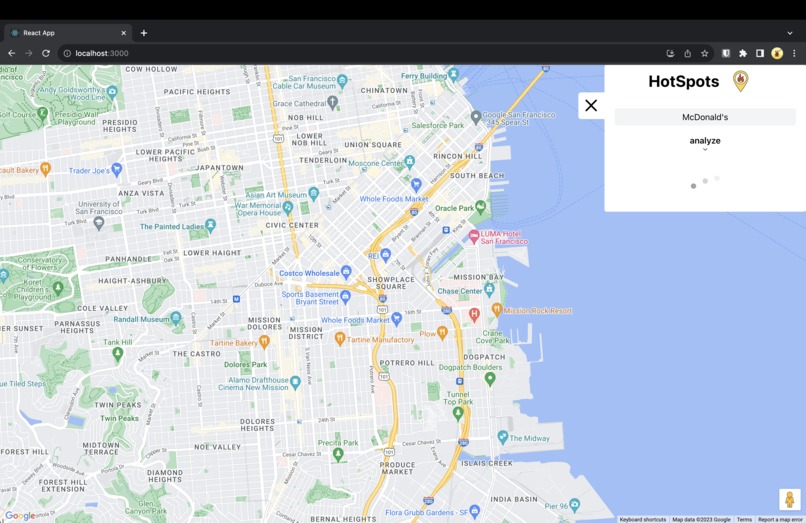This screenshot has width=806, height=523.
Task: Click the Dolores Park label
Action: point(245,365)
